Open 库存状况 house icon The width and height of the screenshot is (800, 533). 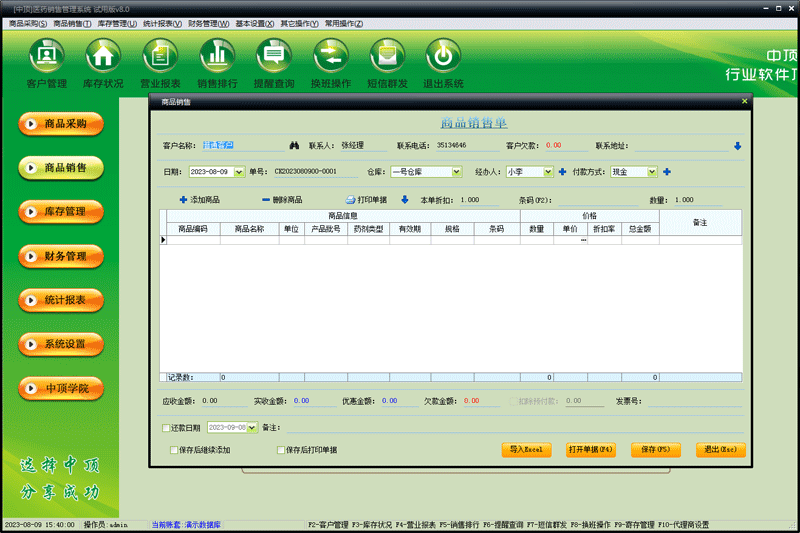[x=103, y=55]
